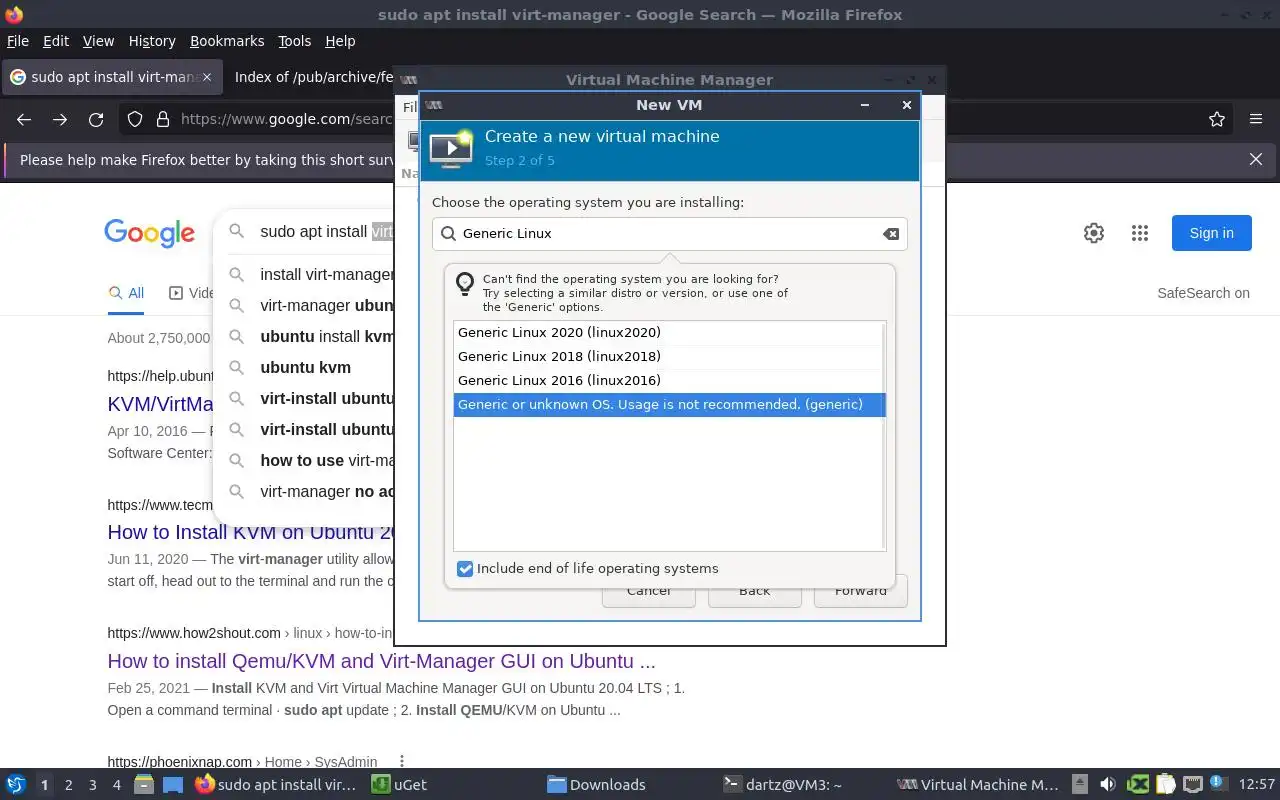Open Firefox hamburger application menu

1256,119
